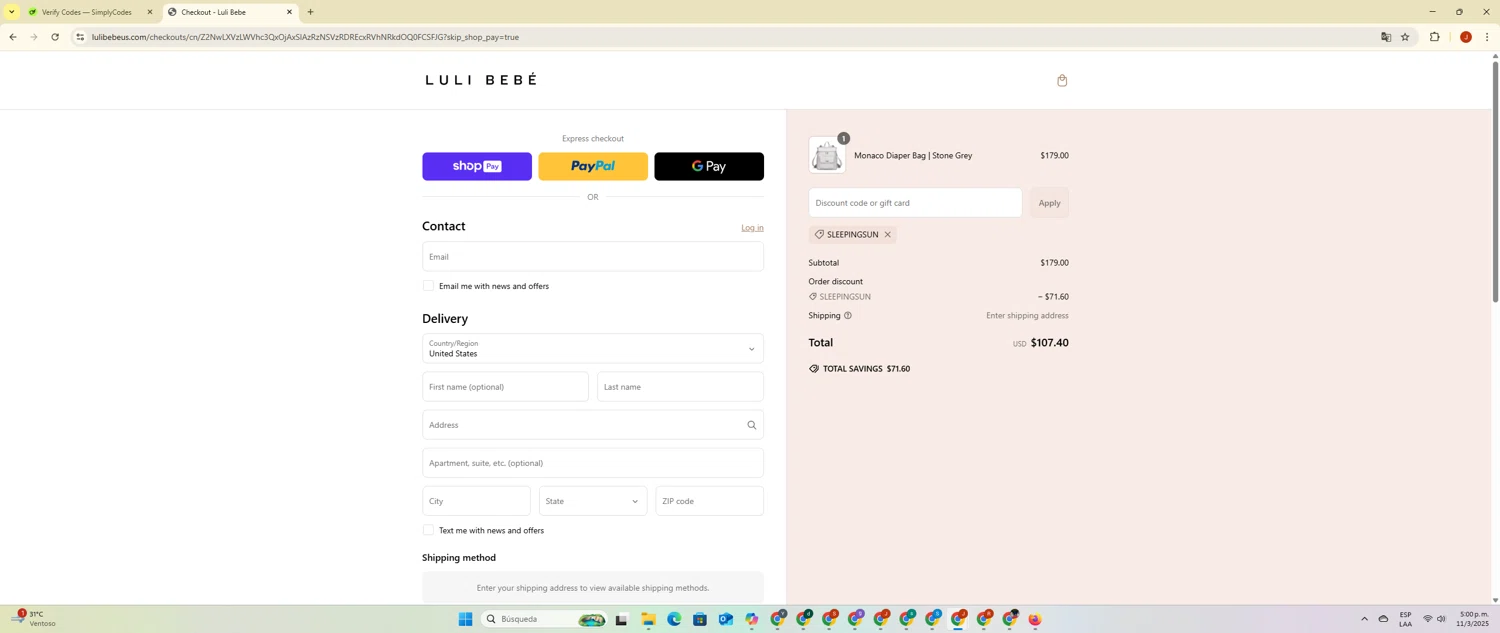Focus the Apartment, suite, etc. field
The height and width of the screenshot is (633, 1500).
click(x=593, y=463)
